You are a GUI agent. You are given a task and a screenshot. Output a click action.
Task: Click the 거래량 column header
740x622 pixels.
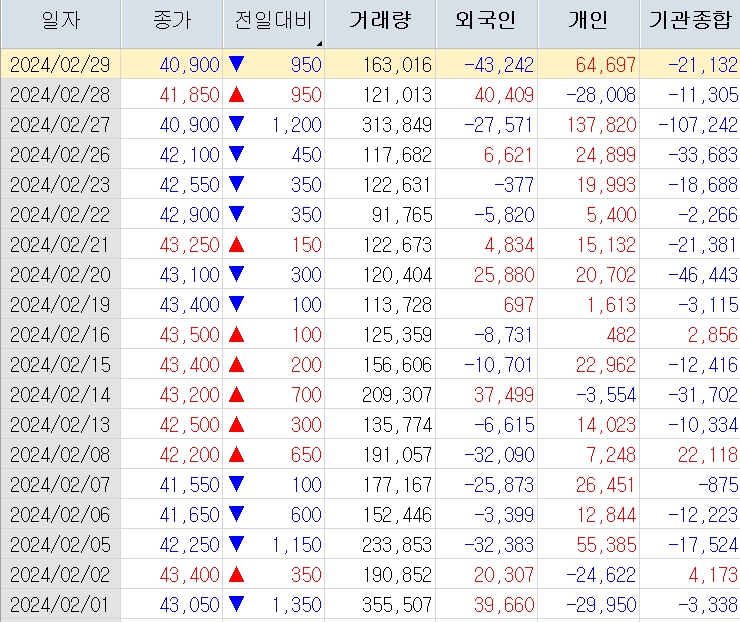pos(380,22)
